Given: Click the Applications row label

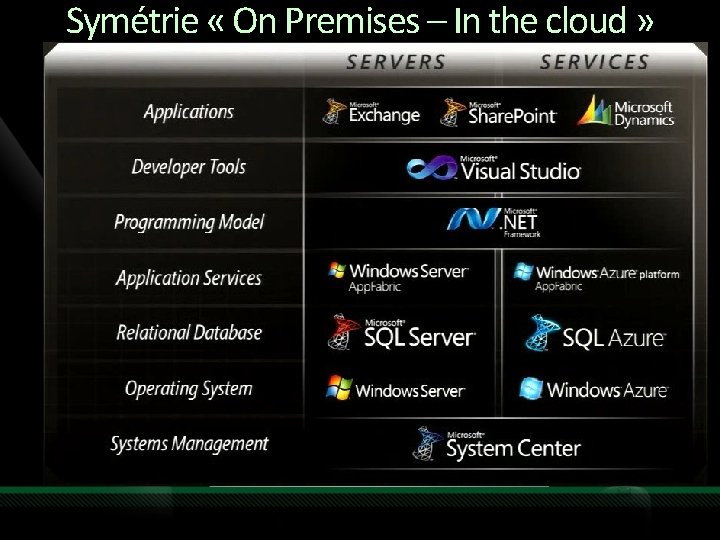Looking at the screenshot, I should [x=189, y=112].
